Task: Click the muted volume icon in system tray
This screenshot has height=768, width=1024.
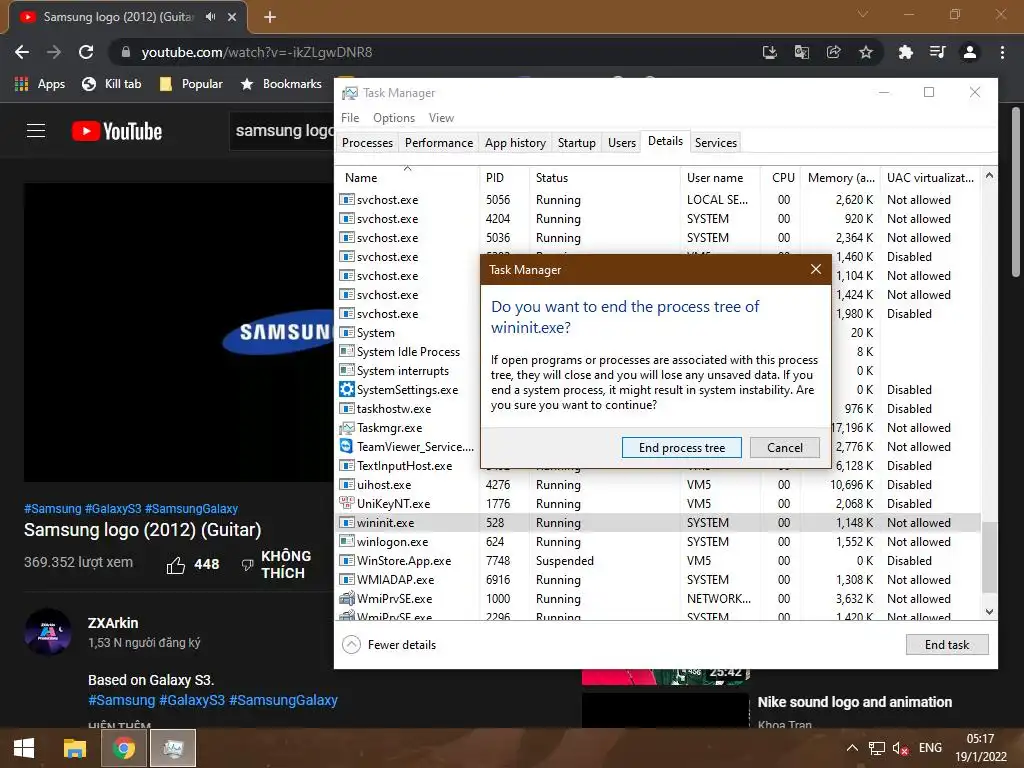Action: tap(901, 748)
